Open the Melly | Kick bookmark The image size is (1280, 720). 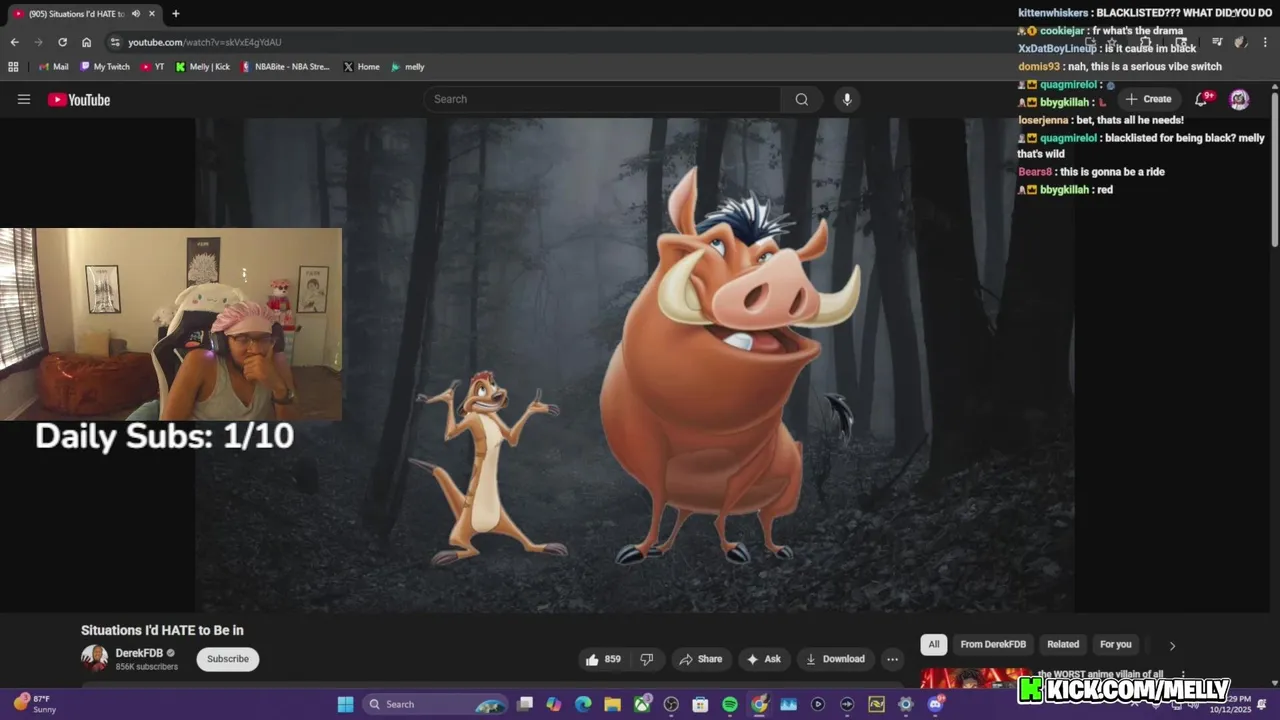(202, 67)
